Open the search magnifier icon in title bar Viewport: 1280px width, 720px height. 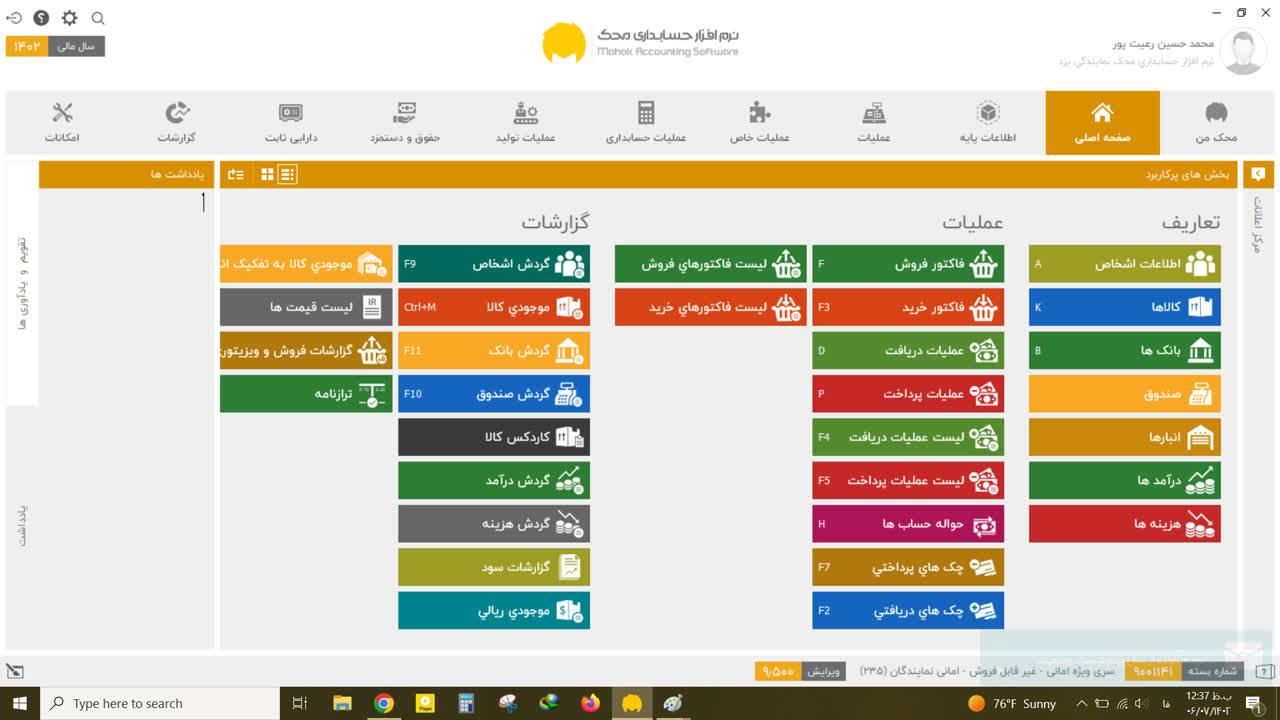coord(98,18)
